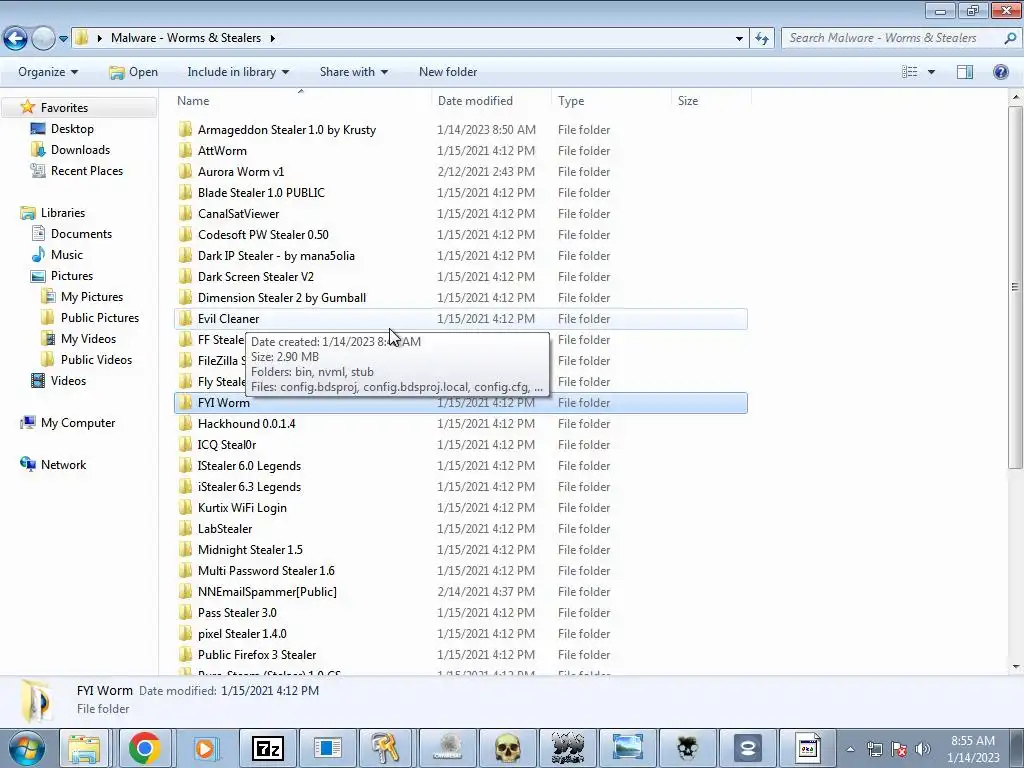The width and height of the screenshot is (1024, 768).
Task: Show hidden system tray icons
Action: [x=850, y=749]
